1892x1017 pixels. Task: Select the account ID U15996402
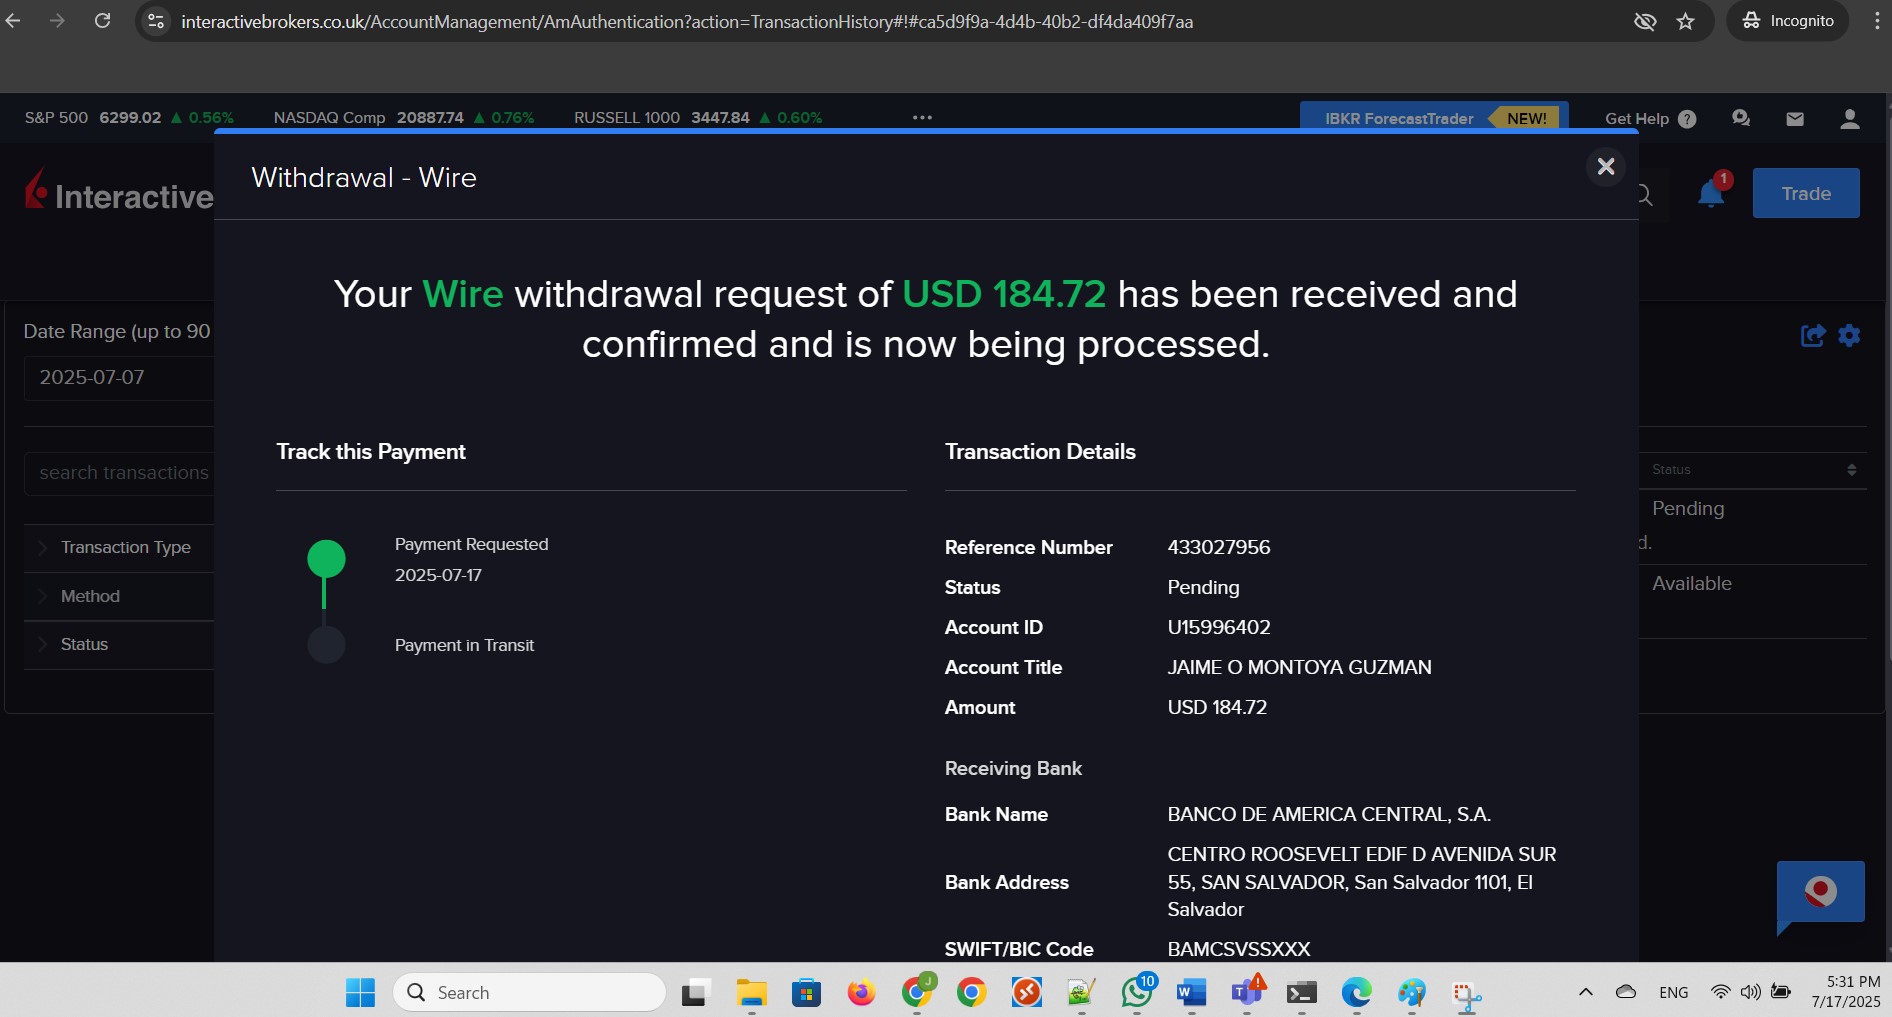point(1218,627)
